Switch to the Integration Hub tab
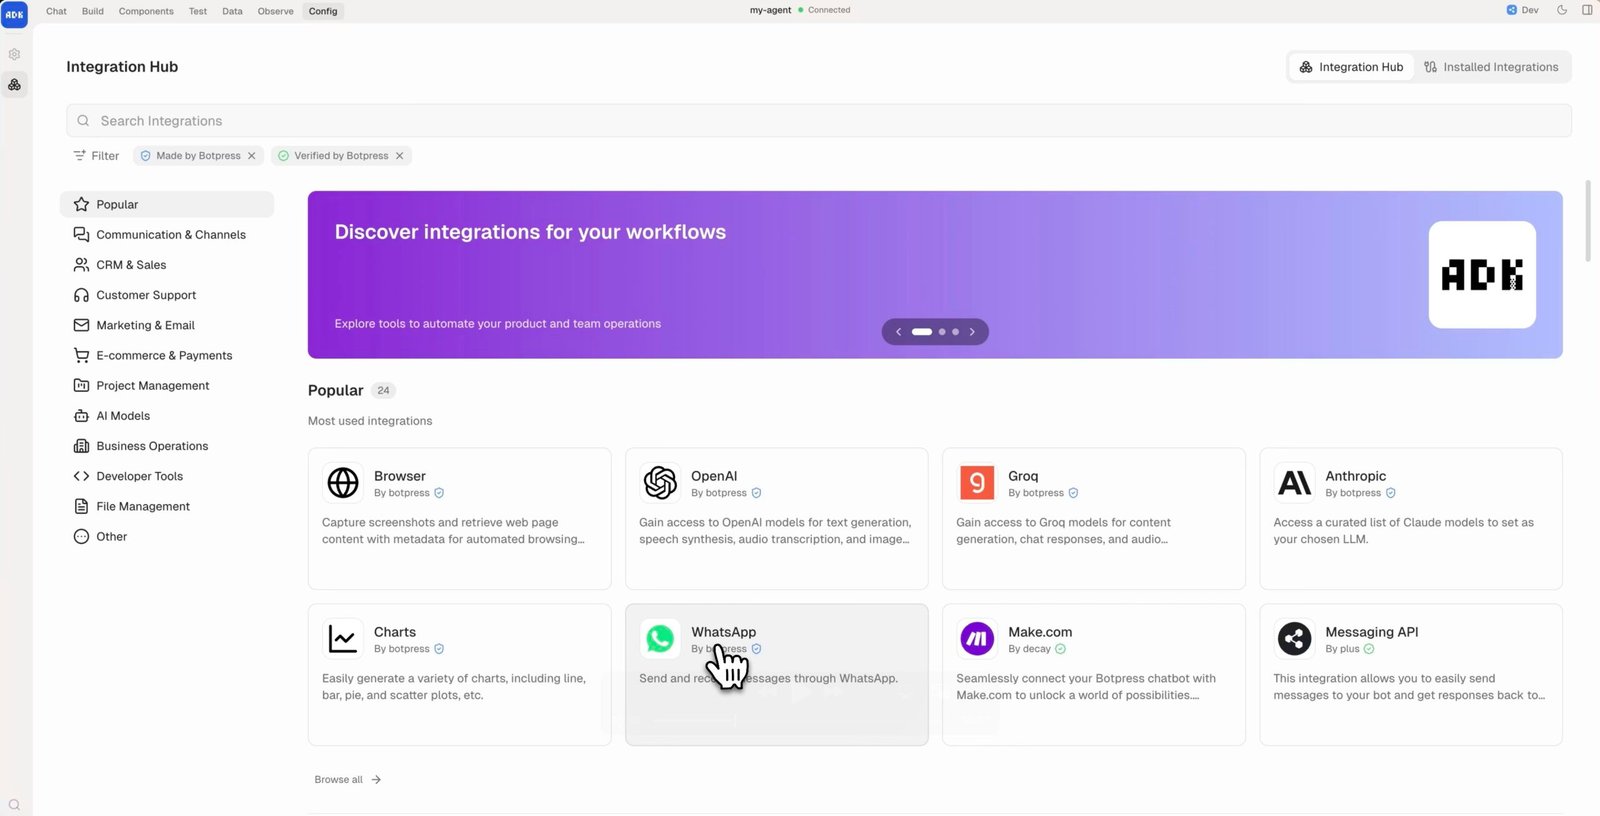 point(1351,67)
